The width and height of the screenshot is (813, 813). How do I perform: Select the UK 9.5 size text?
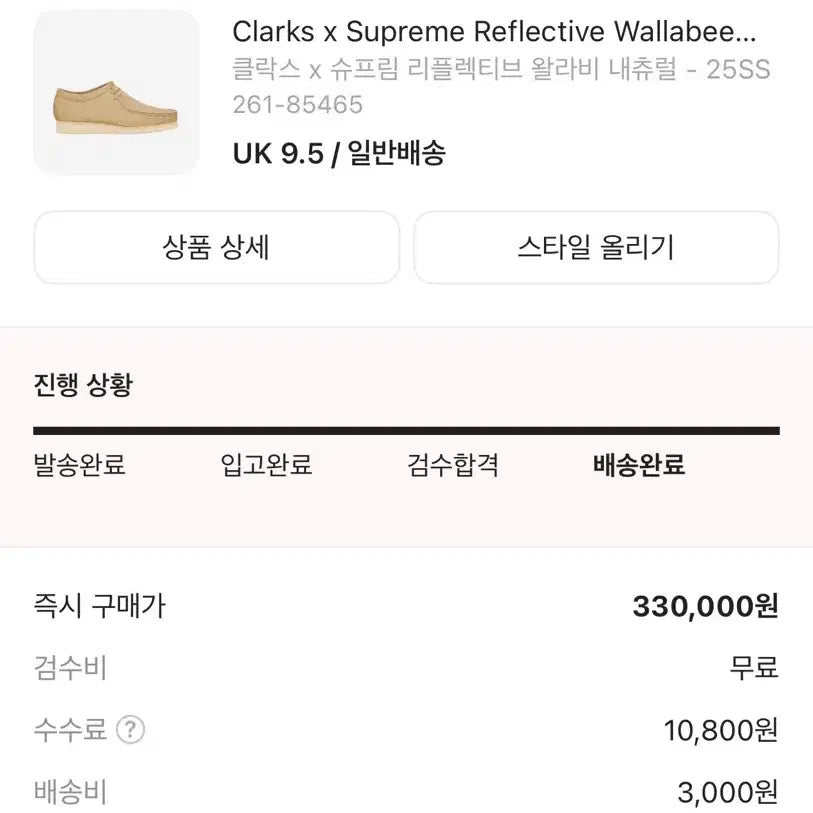[277, 153]
